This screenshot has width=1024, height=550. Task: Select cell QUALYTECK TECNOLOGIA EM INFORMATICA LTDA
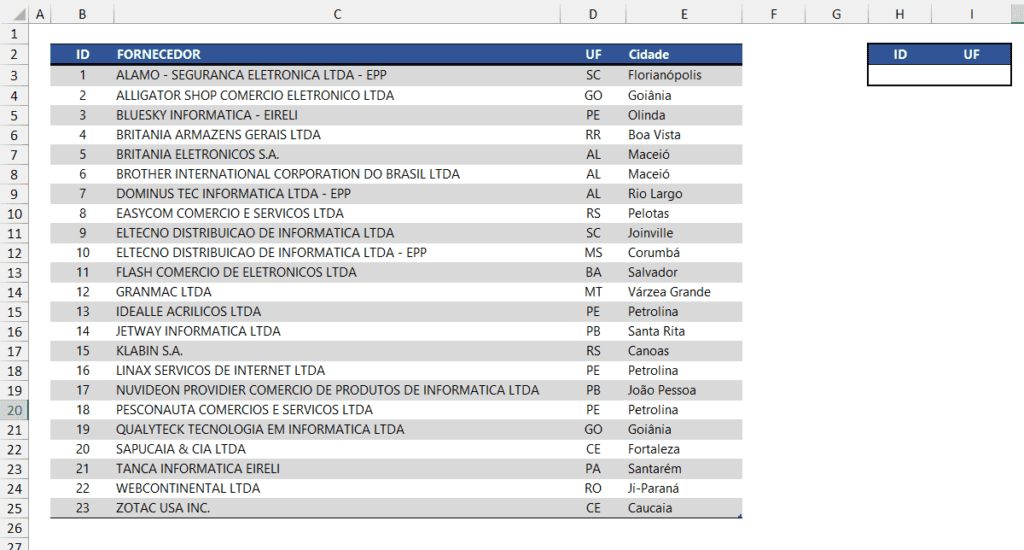(x=337, y=429)
